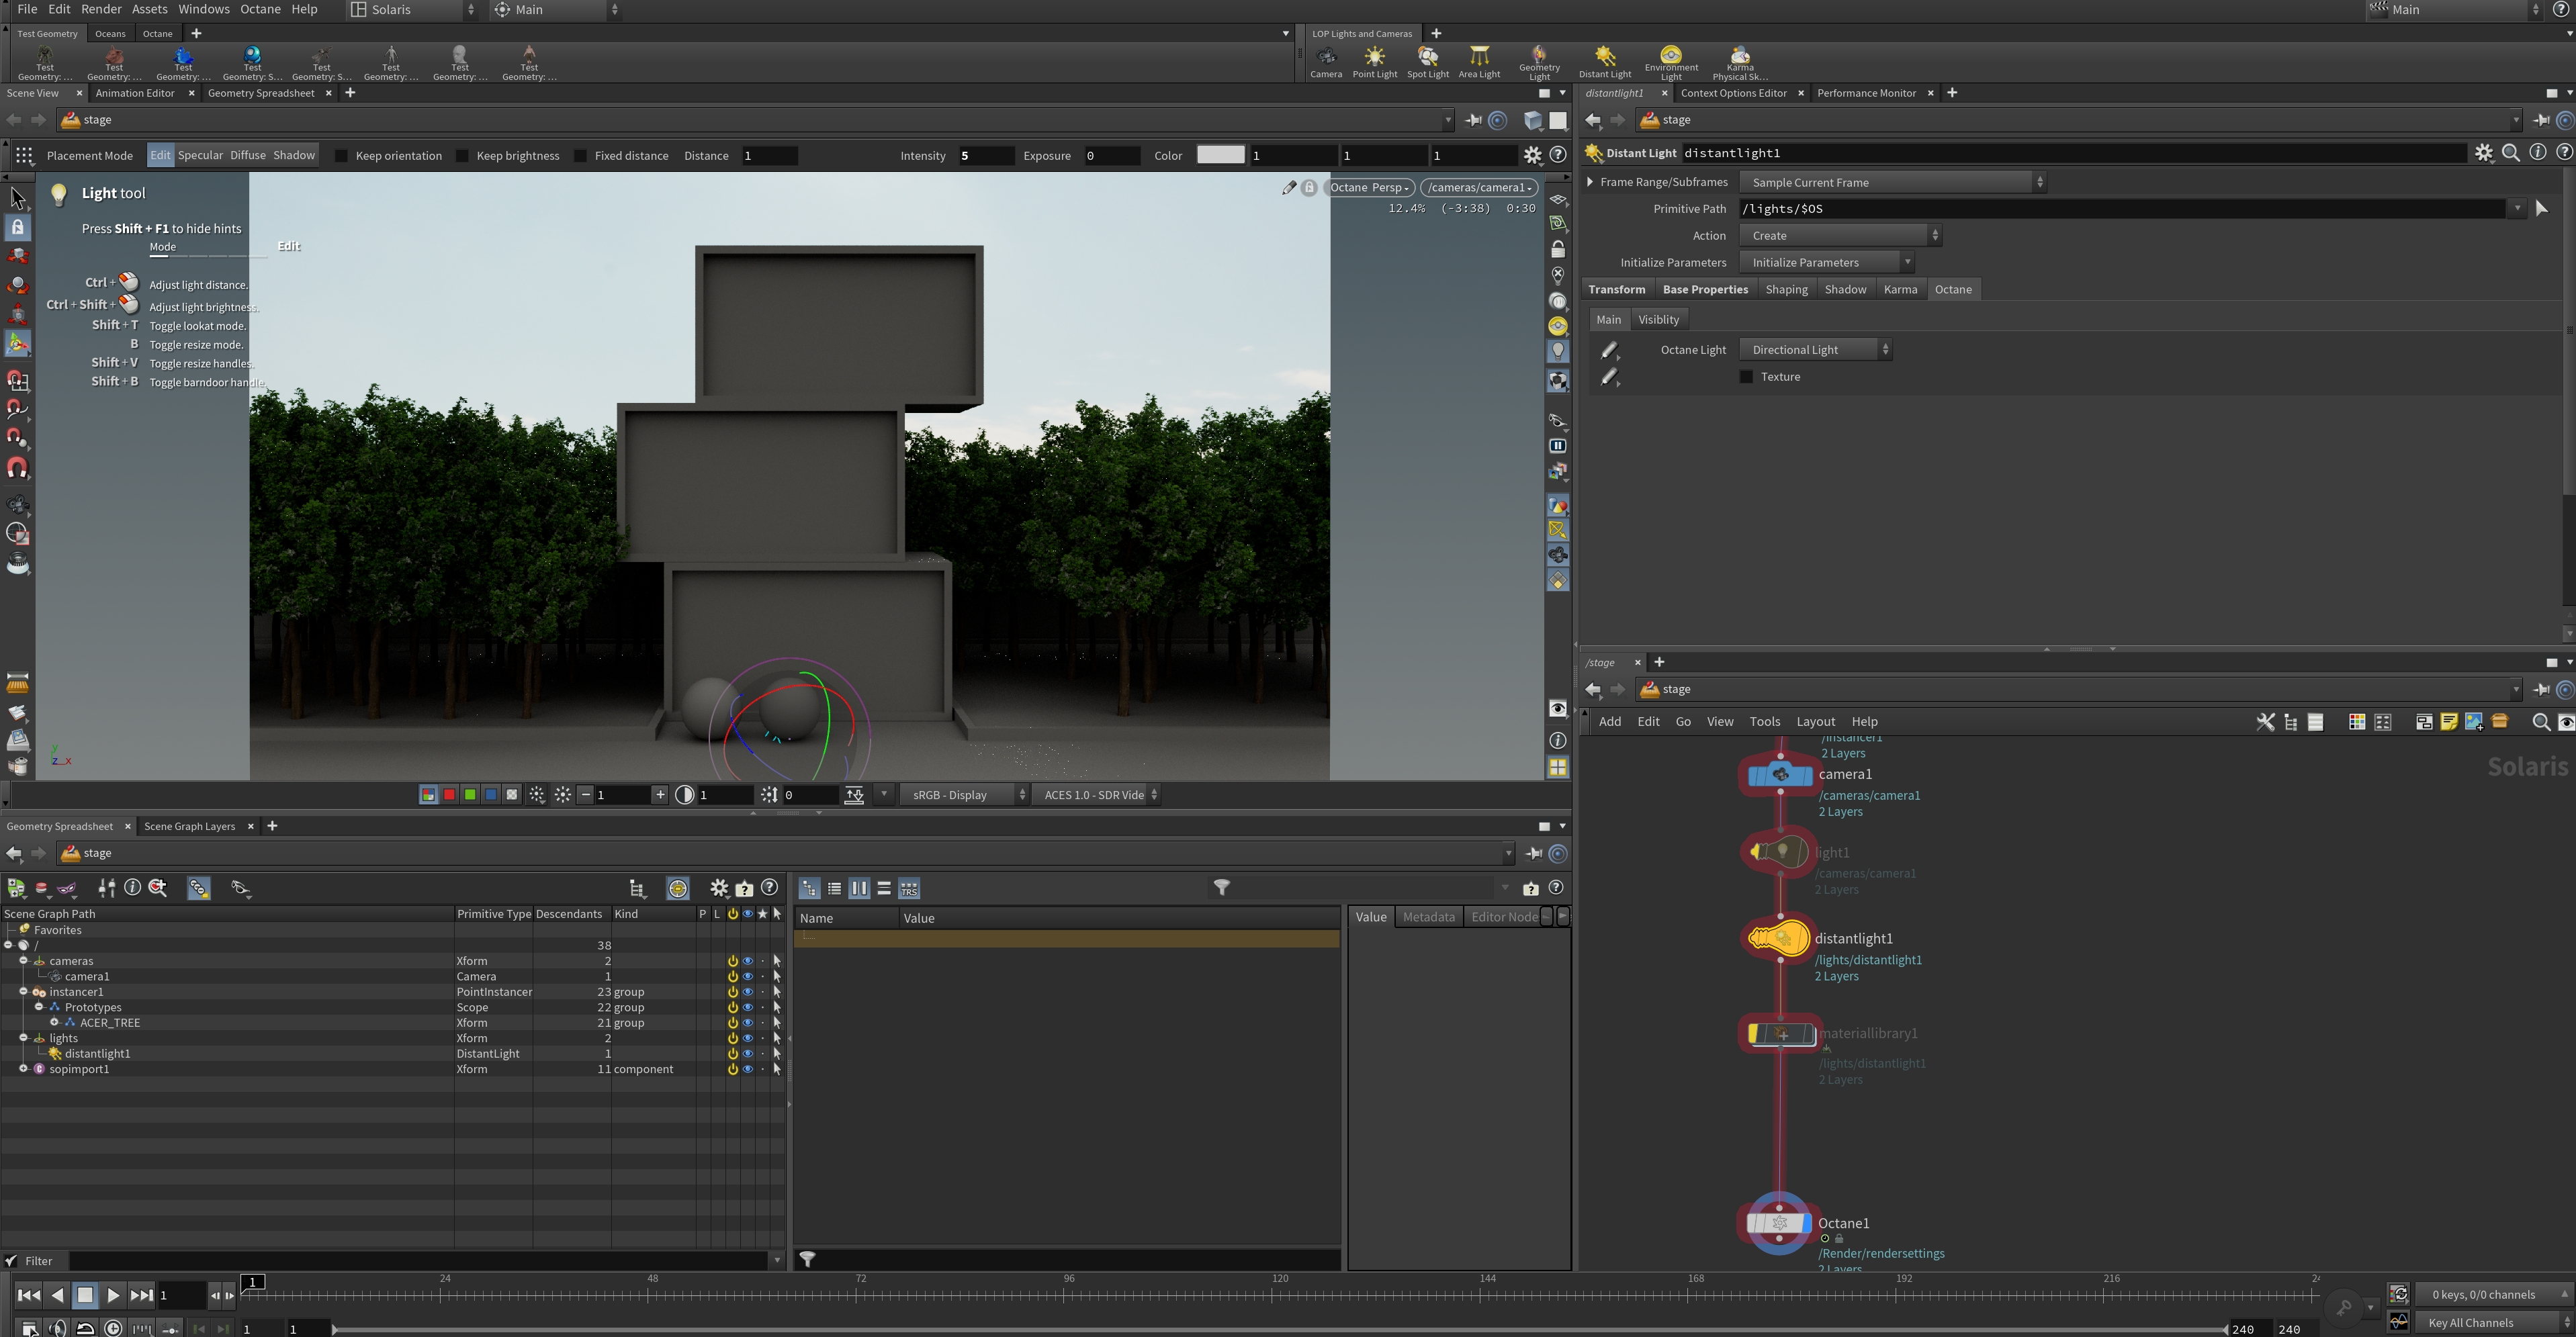2576x1337 pixels.
Task: Open the Action Create dropdown
Action: point(1839,236)
